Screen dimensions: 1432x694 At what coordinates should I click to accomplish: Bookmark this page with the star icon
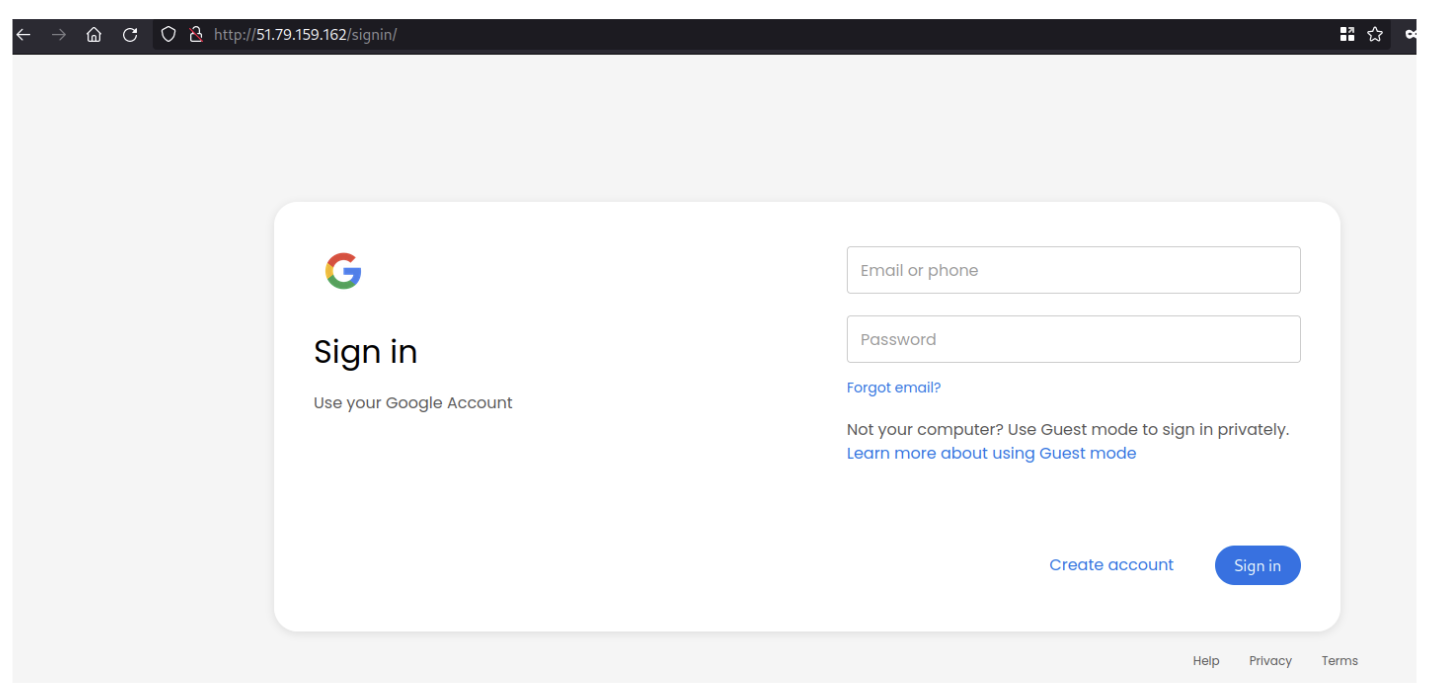pyautogui.click(x=1374, y=33)
